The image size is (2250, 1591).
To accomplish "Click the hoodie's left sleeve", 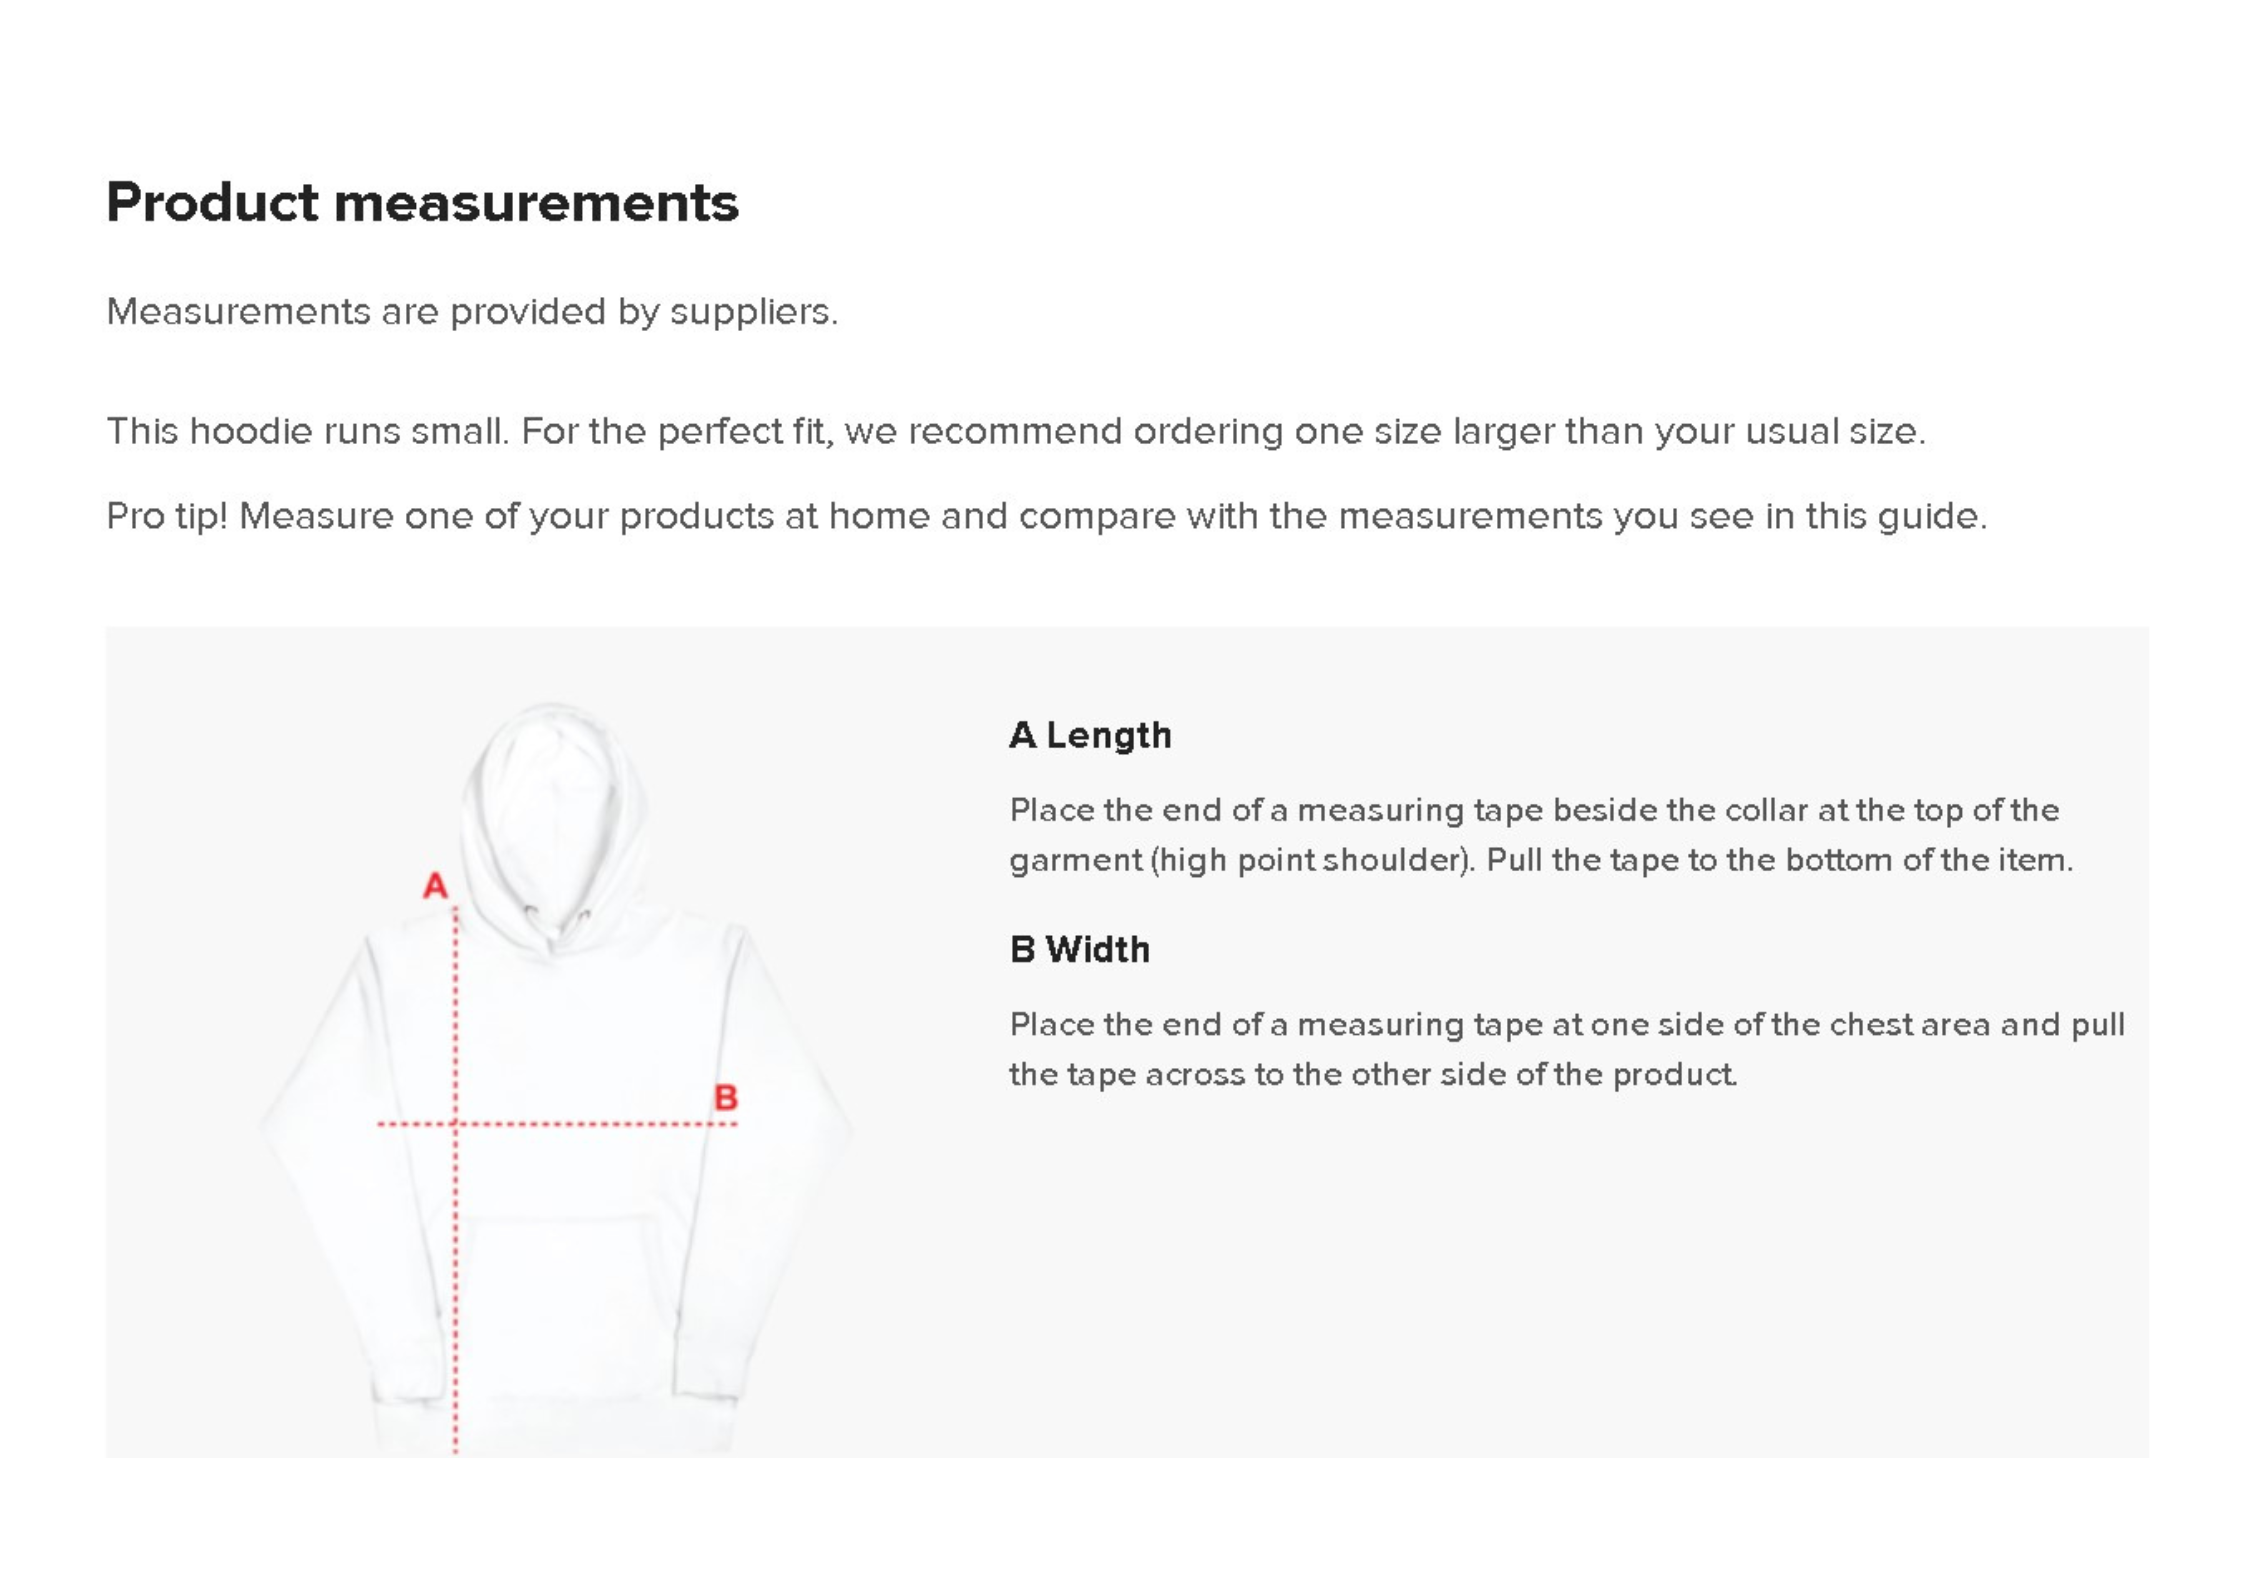I will pos(330,1150).
